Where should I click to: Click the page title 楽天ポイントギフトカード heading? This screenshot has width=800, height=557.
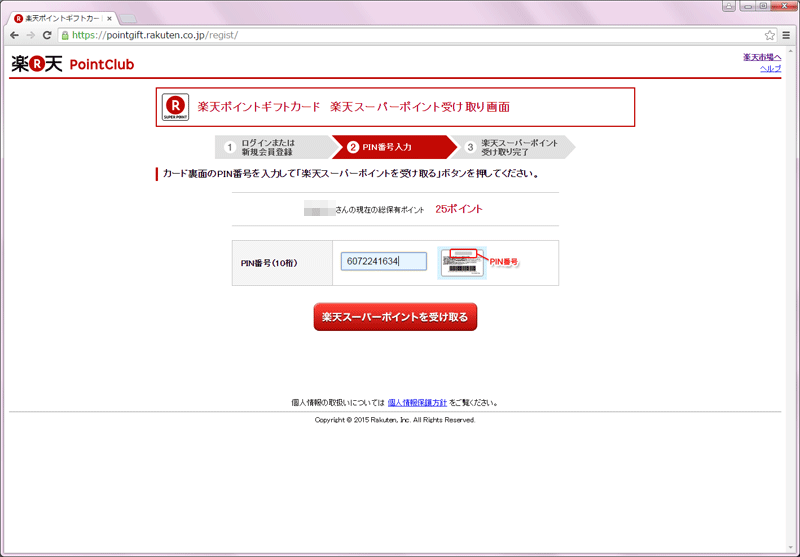pyautogui.click(x=354, y=107)
